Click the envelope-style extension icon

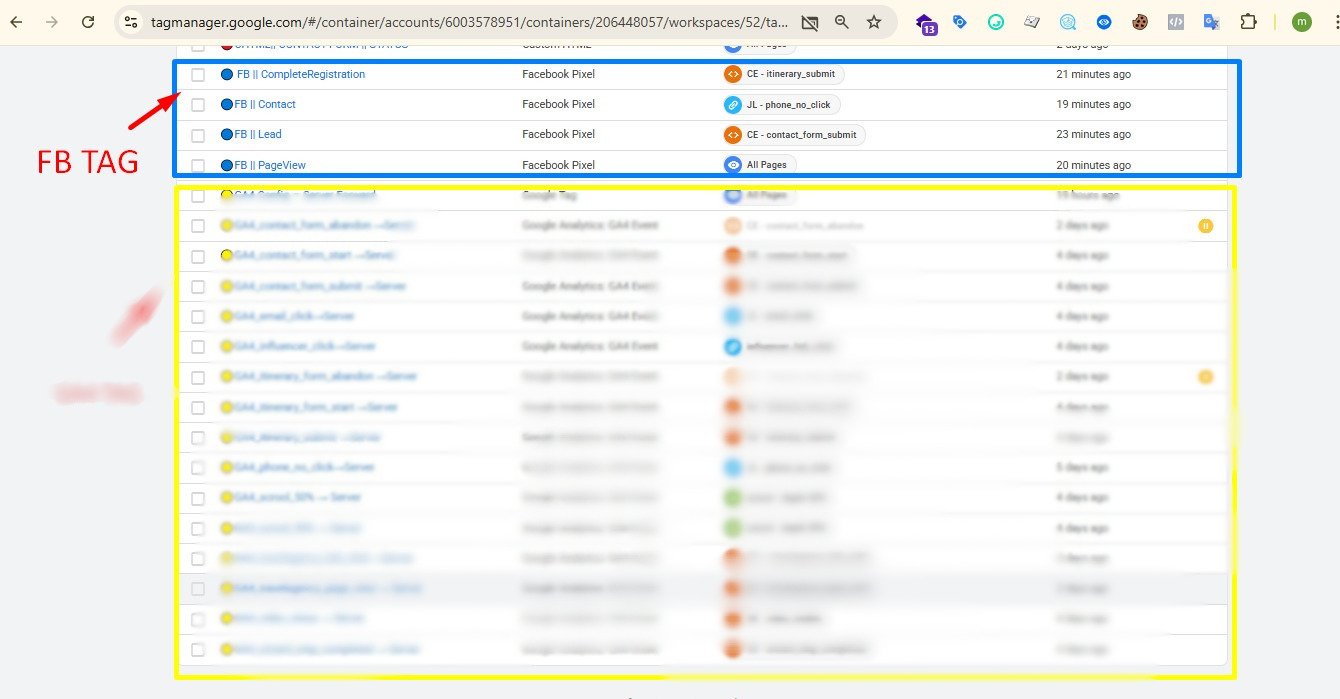(x=1032, y=22)
